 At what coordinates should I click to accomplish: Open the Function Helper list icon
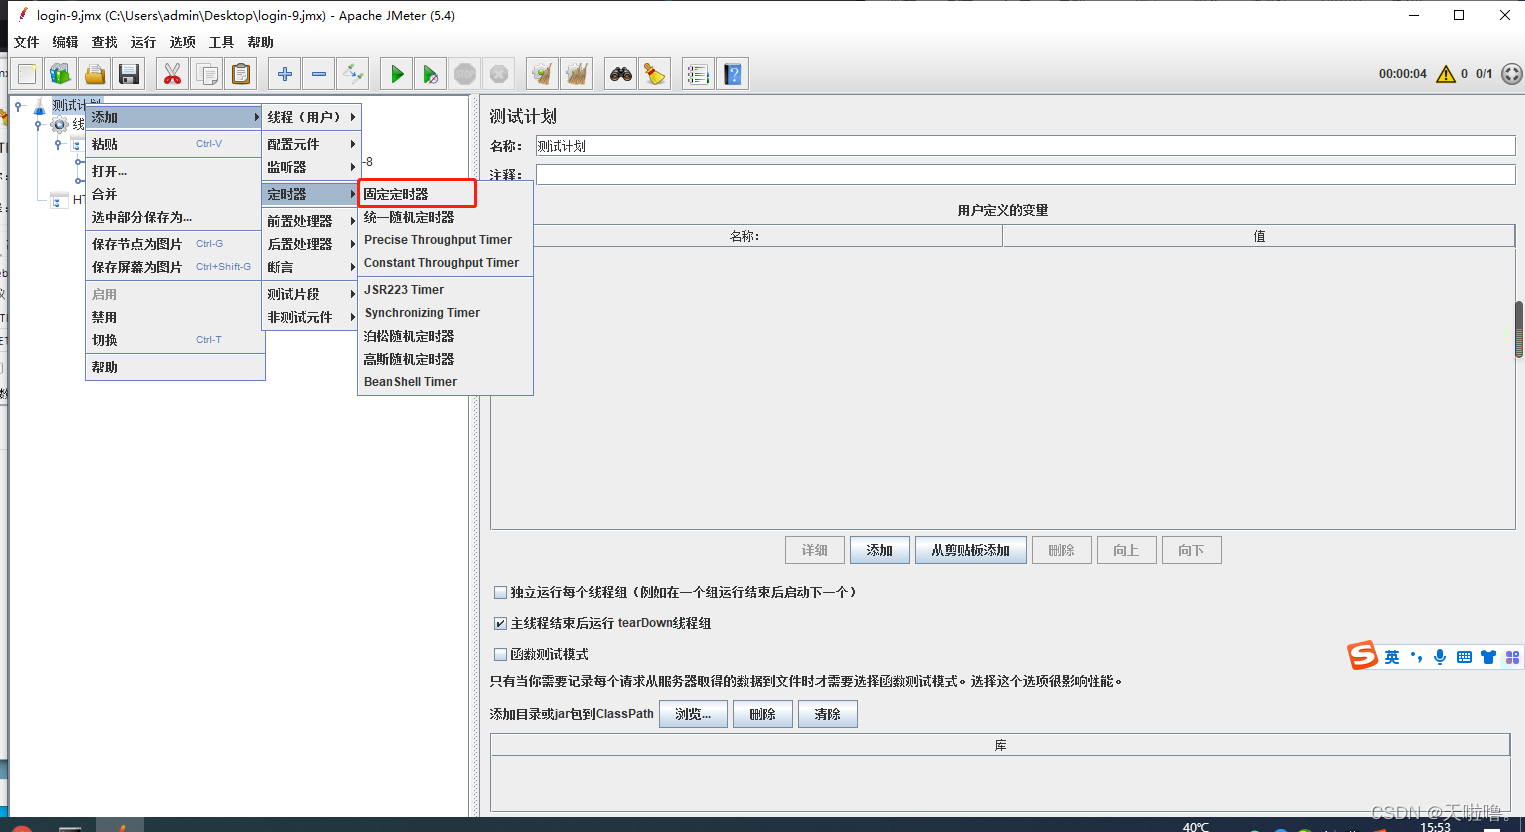pos(699,74)
